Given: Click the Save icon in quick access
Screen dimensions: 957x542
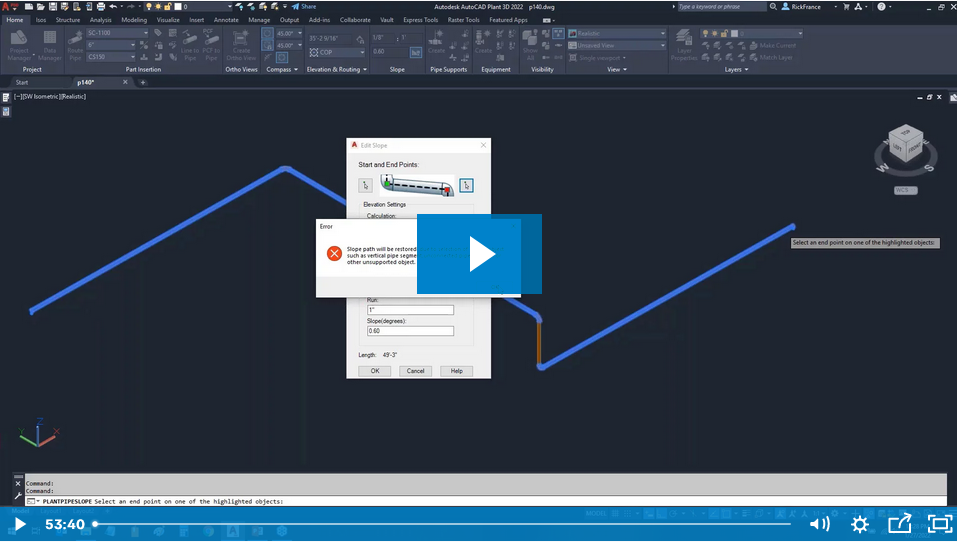Looking at the screenshot, I should coord(52,7).
